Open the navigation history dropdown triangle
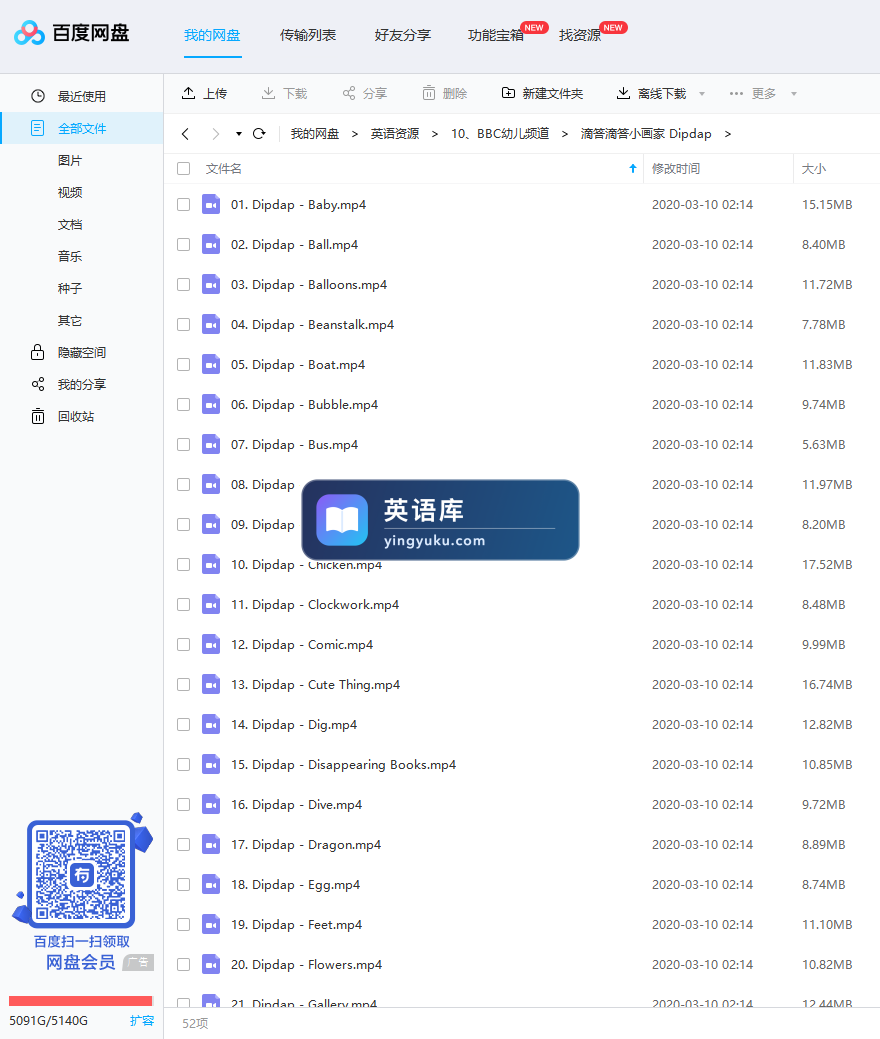 (239, 134)
